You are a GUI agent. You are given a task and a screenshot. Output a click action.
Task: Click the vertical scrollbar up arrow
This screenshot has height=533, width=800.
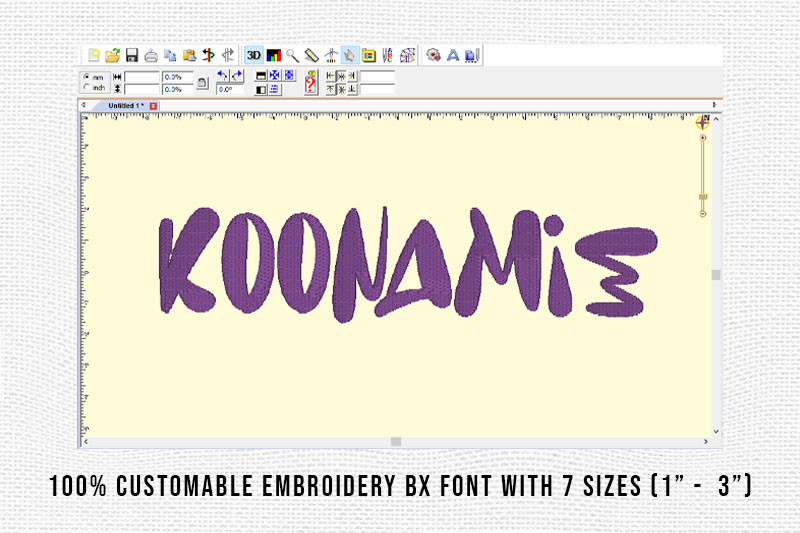(716, 119)
